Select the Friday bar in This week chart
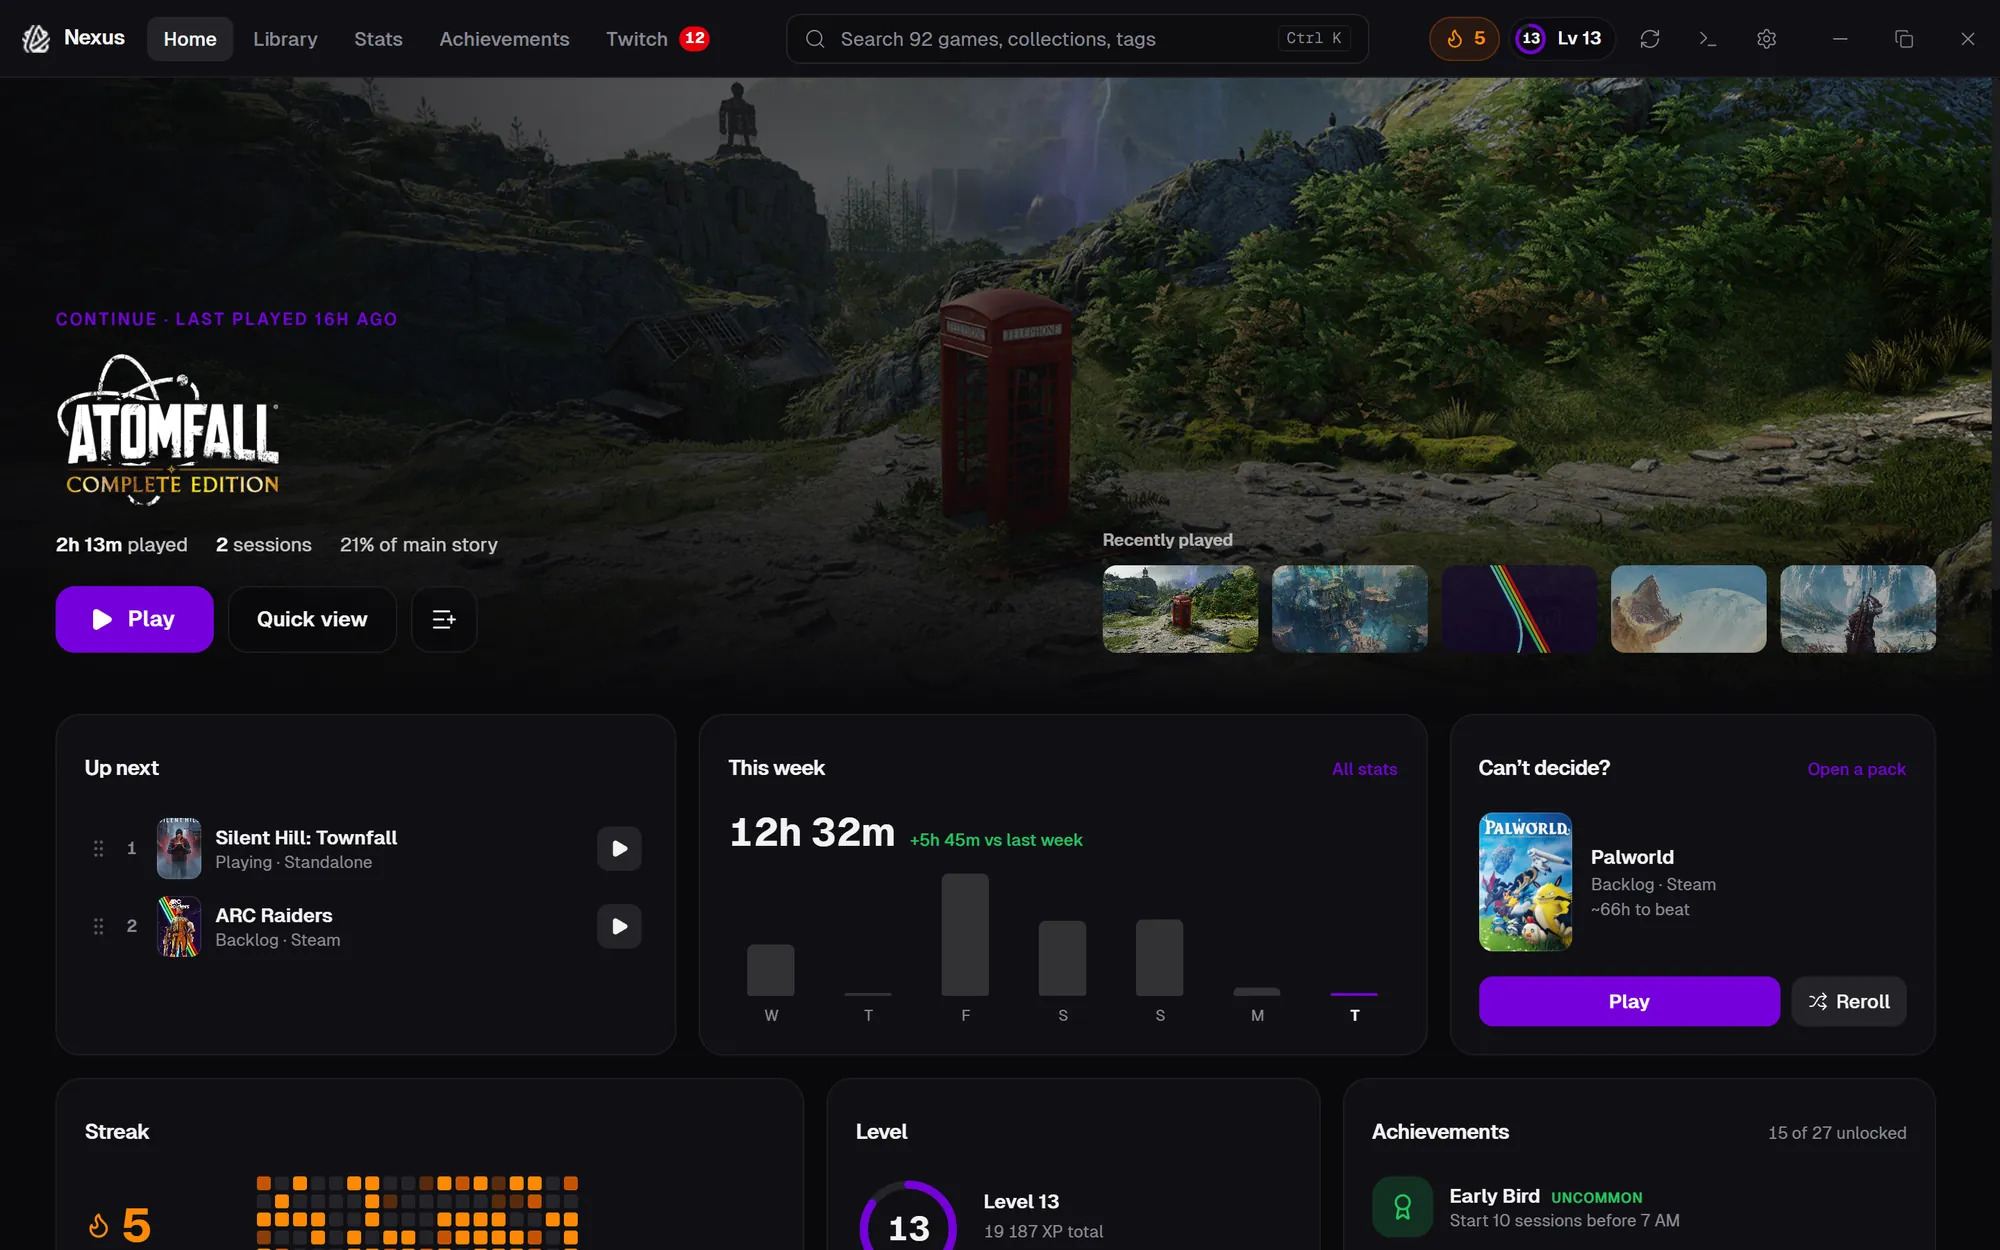 (965, 935)
